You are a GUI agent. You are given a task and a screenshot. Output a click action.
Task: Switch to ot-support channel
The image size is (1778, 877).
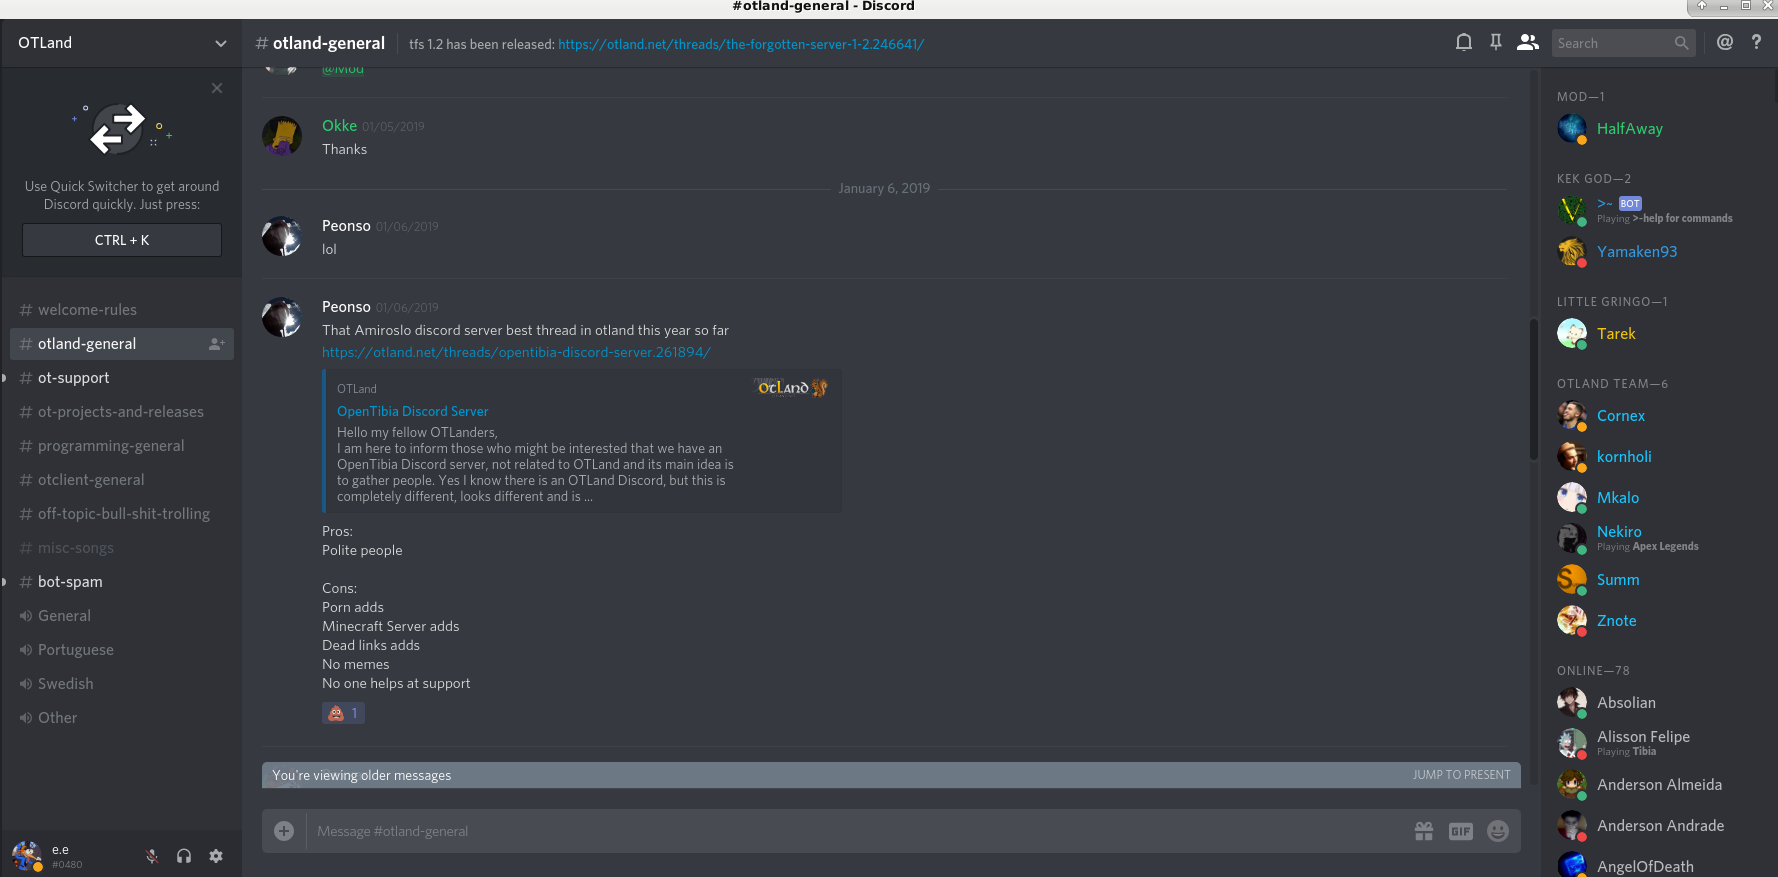(x=122, y=378)
